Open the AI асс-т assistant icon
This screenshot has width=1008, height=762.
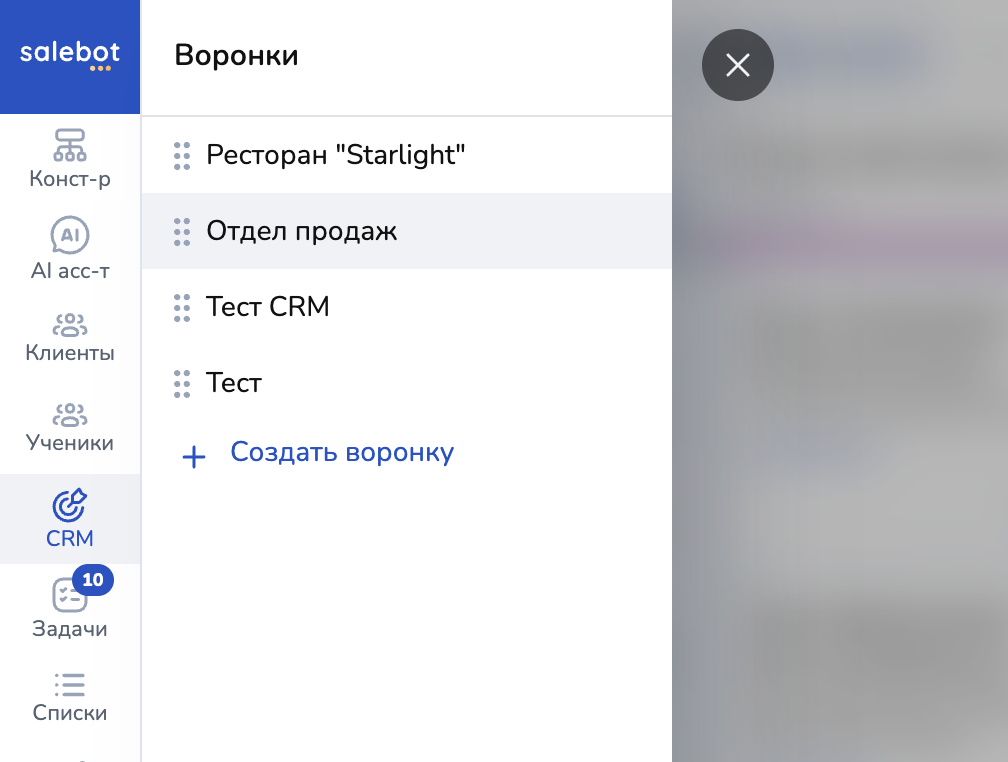[x=70, y=235]
